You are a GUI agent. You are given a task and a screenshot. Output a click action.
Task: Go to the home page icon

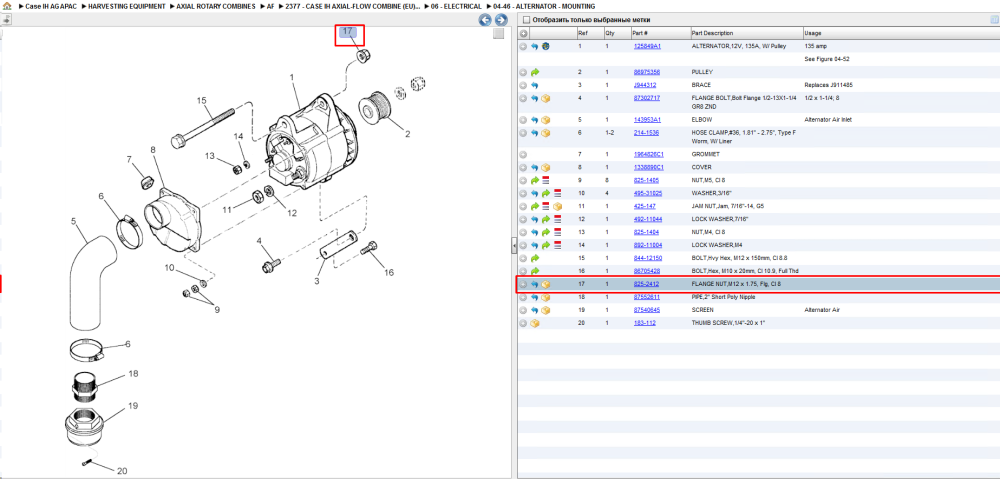(x=7, y=6)
